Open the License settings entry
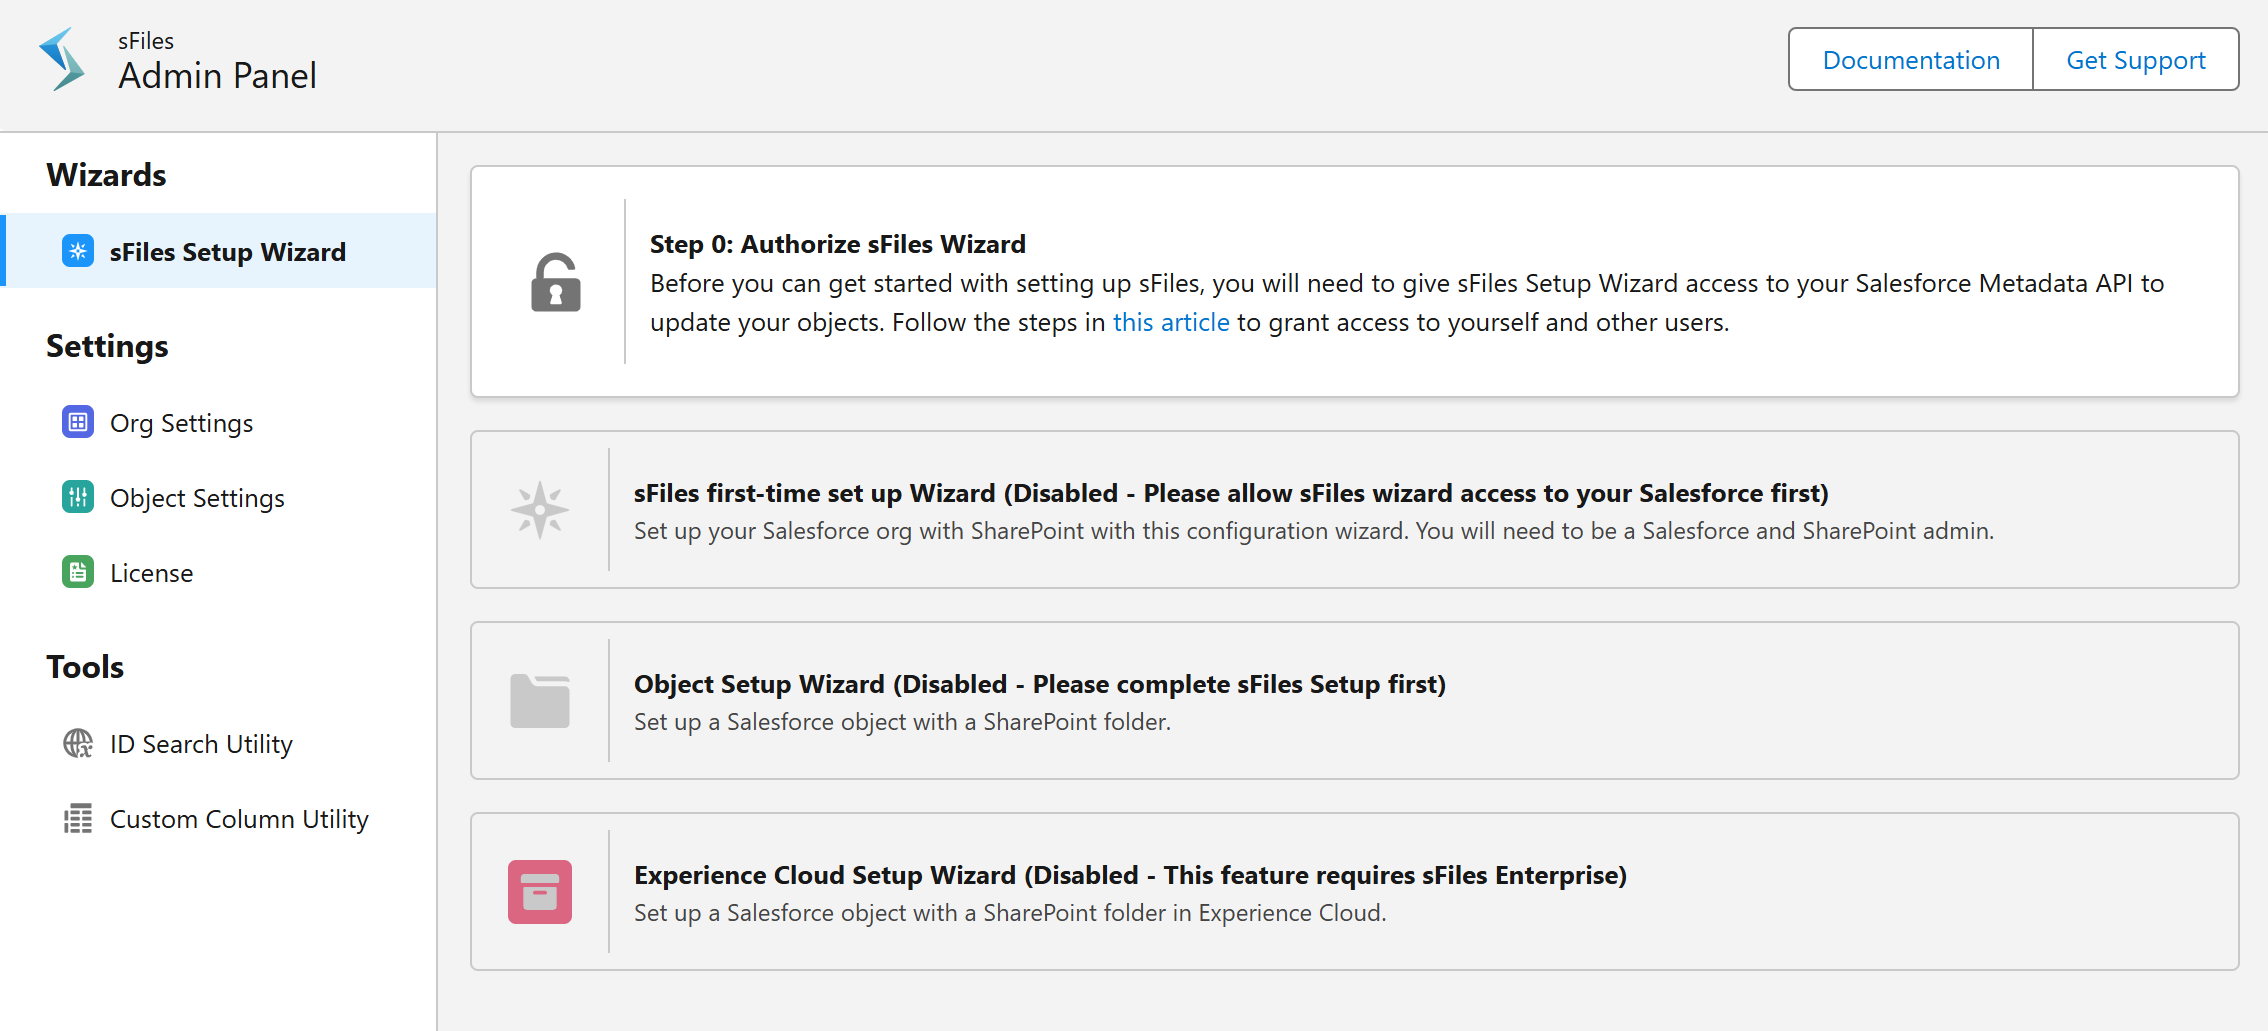This screenshot has height=1031, width=2268. [x=151, y=573]
